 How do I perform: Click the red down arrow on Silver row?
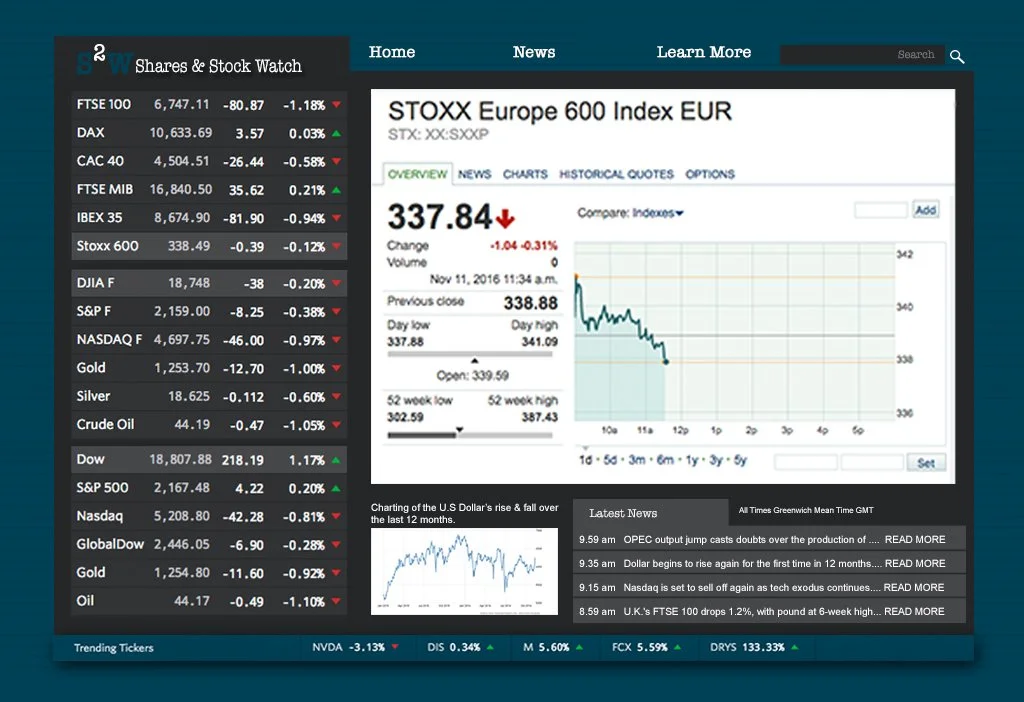coord(336,396)
